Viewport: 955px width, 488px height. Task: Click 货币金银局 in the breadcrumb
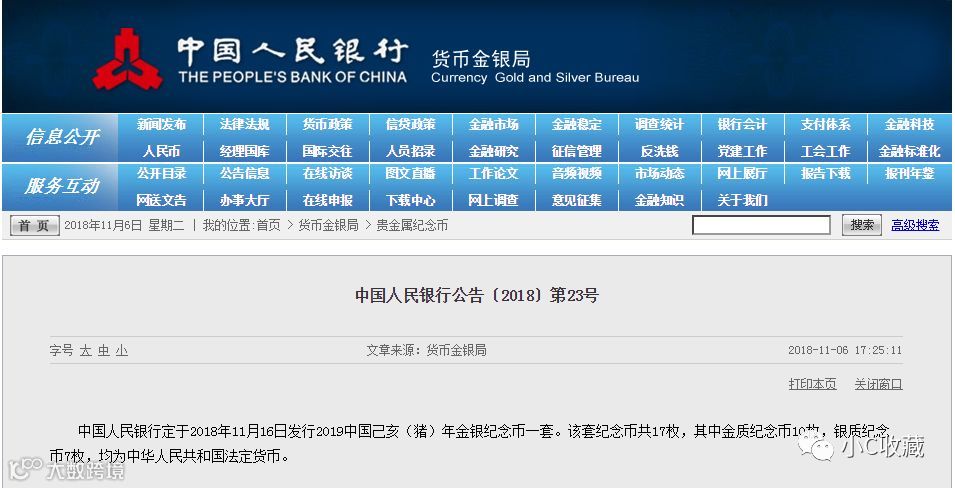328,225
